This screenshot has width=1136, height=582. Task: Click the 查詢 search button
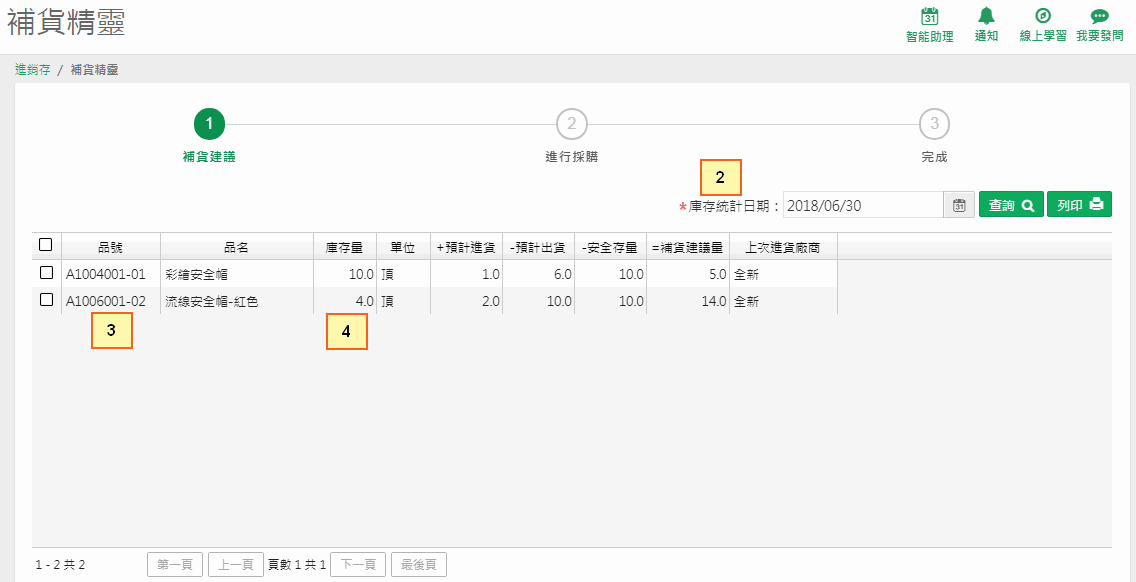[1011, 205]
